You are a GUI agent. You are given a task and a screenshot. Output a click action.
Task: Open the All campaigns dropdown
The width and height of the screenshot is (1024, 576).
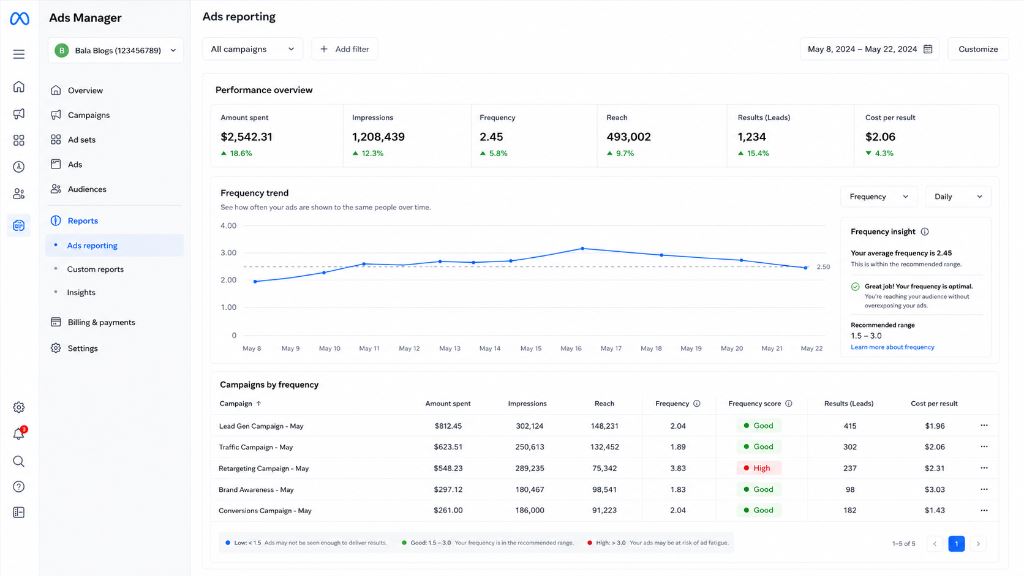point(252,49)
